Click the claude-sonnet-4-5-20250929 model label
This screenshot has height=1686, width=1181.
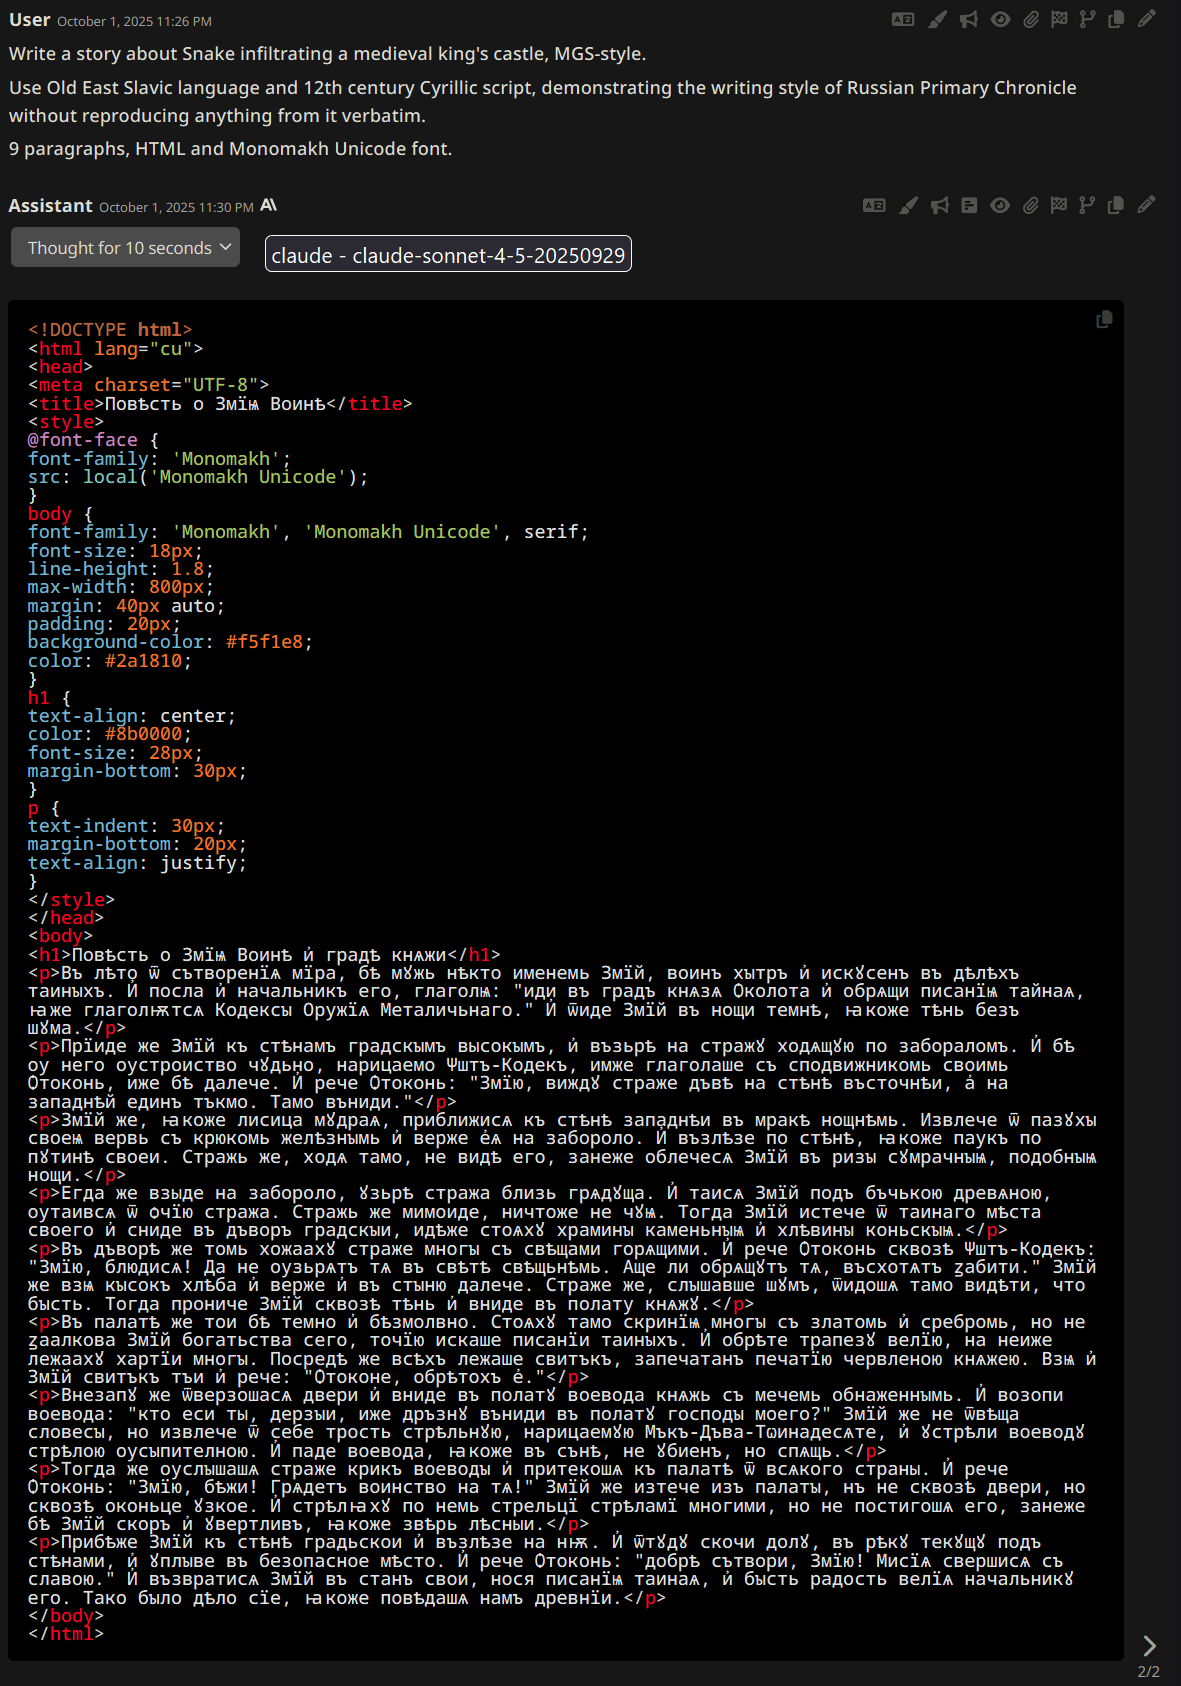tap(448, 254)
